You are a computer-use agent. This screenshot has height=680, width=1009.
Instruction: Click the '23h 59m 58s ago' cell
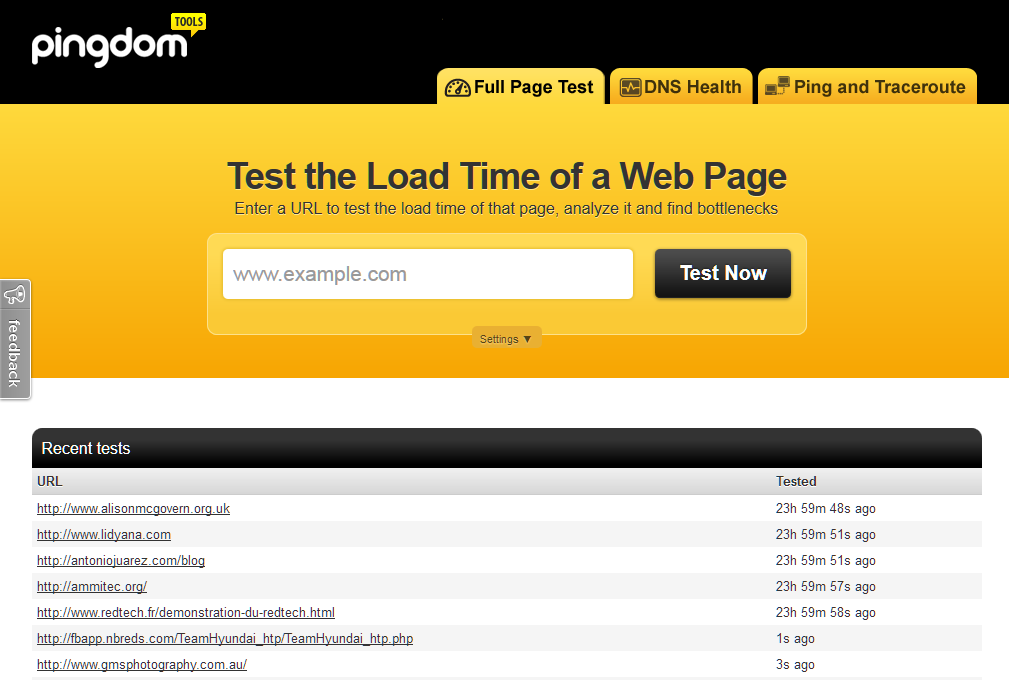click(826, 612)
